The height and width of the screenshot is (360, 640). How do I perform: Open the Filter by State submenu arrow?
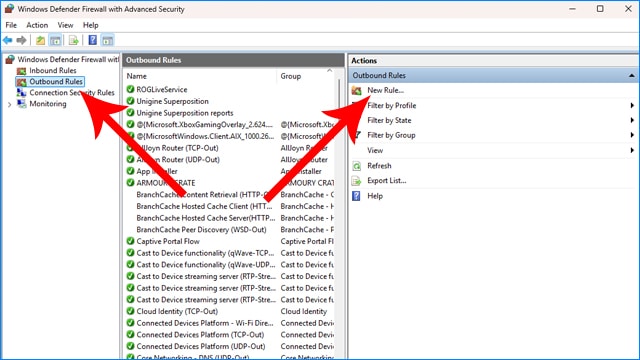tap(632, 120)
